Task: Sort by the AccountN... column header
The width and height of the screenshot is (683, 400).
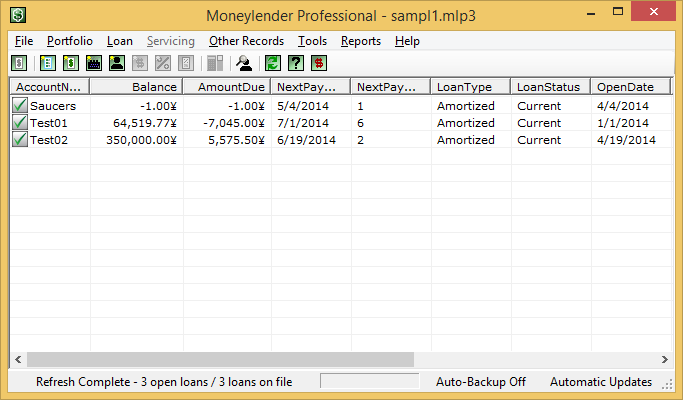Action: (50, 87)
